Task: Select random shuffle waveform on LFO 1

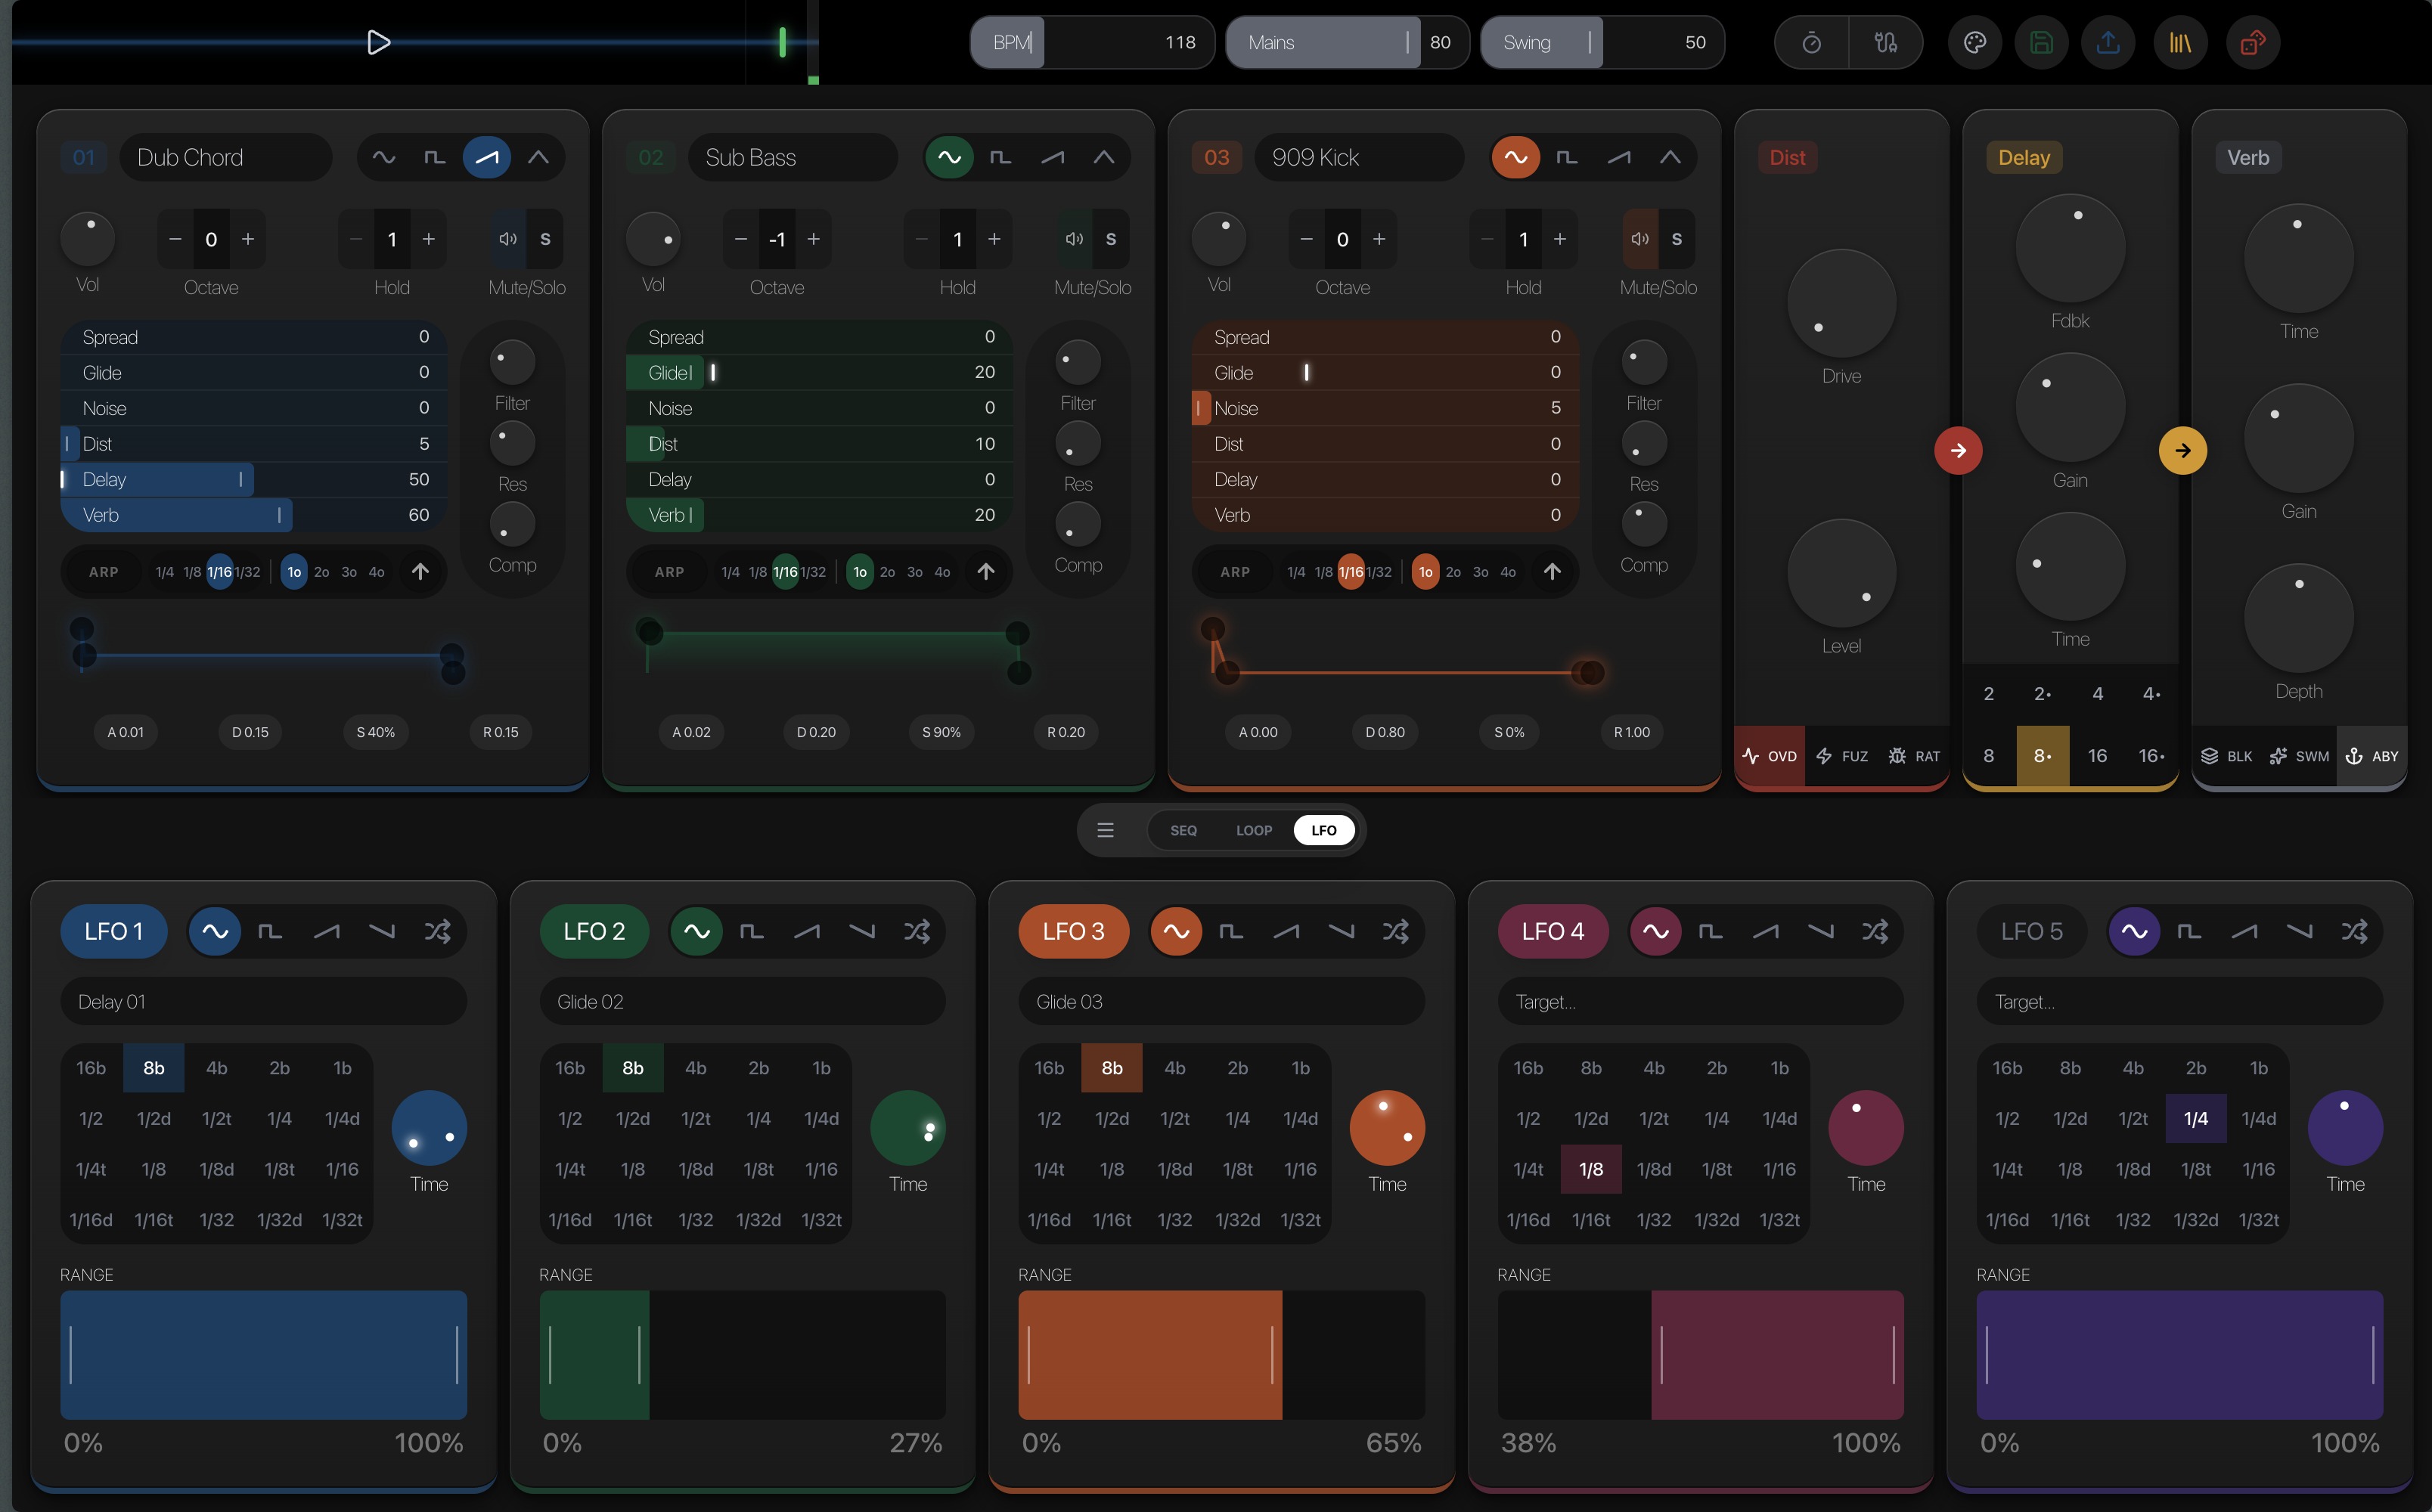Action: pyautogui.click(x=437, y=931)
